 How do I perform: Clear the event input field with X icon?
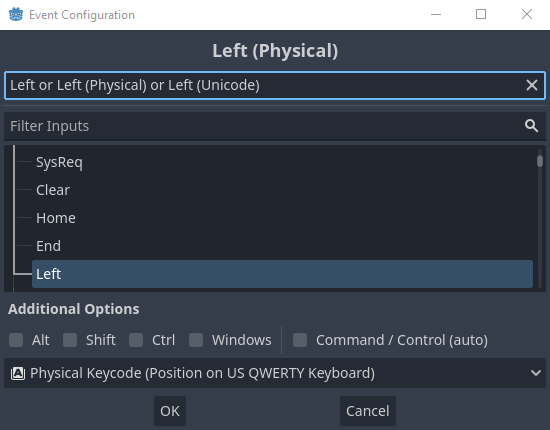tap(532, 85)
